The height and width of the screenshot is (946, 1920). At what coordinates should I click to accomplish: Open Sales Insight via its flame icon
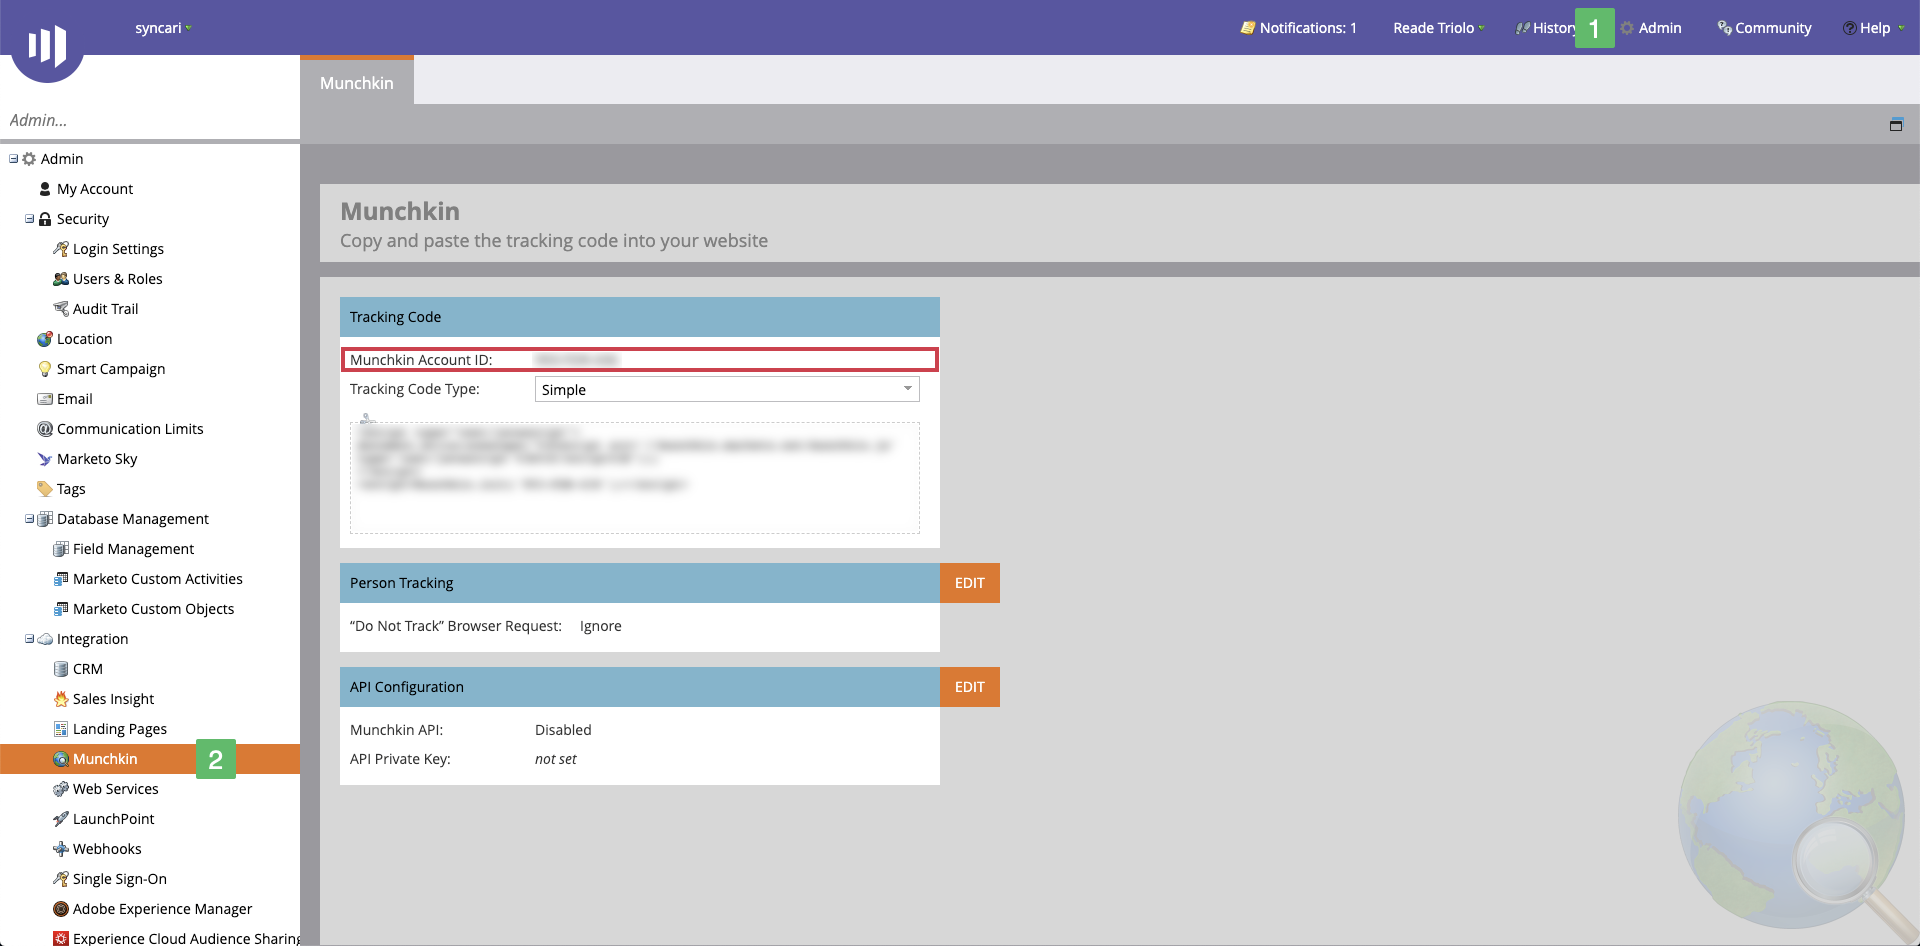tap(61, 698)
